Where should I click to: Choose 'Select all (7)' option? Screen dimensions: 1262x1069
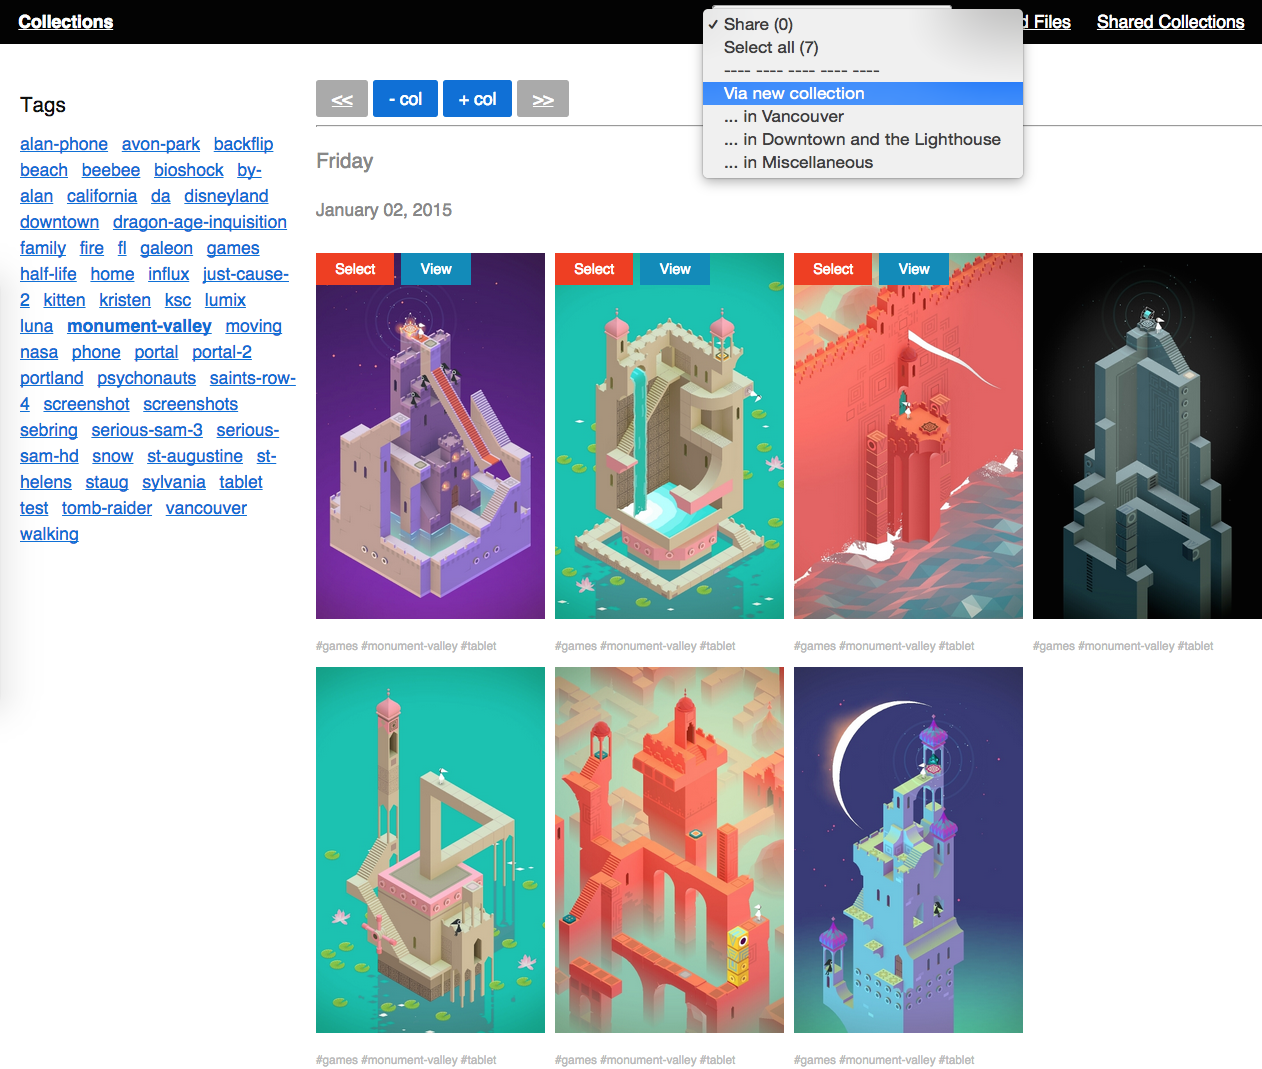[x=863, y=47]
